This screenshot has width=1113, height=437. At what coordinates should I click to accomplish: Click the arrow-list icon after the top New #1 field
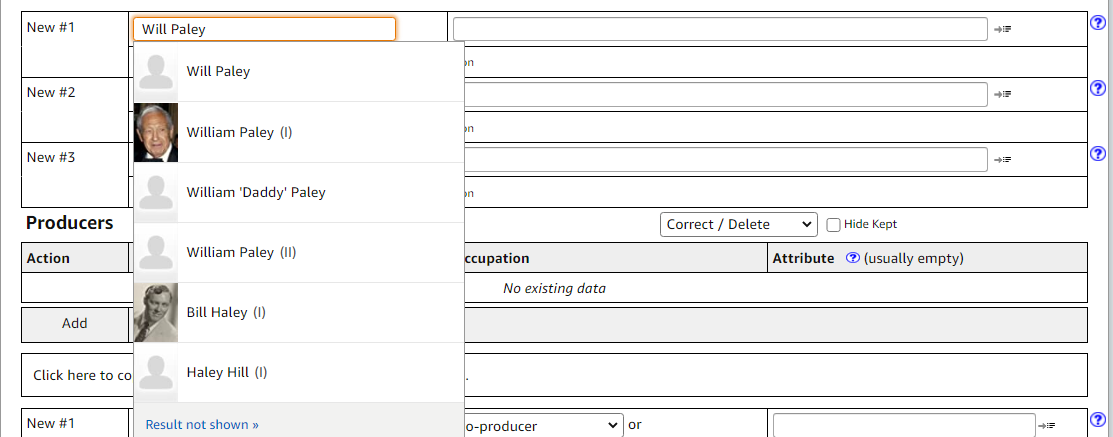[1003, 30]
